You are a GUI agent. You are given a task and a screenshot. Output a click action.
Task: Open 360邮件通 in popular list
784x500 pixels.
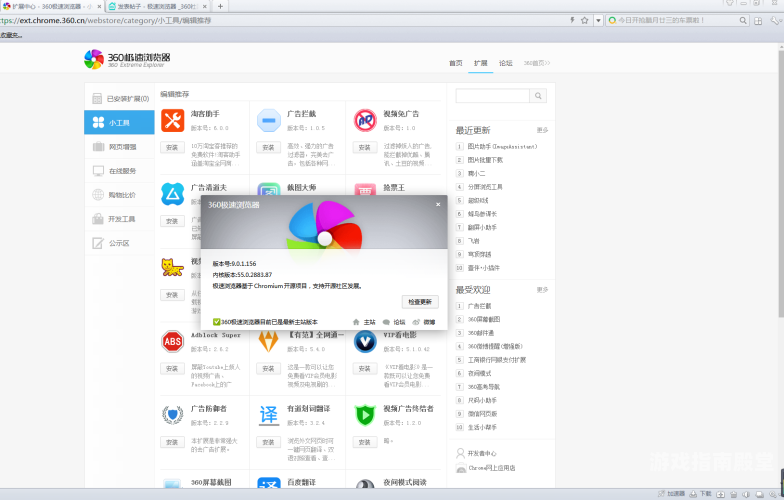pos(480,332)
